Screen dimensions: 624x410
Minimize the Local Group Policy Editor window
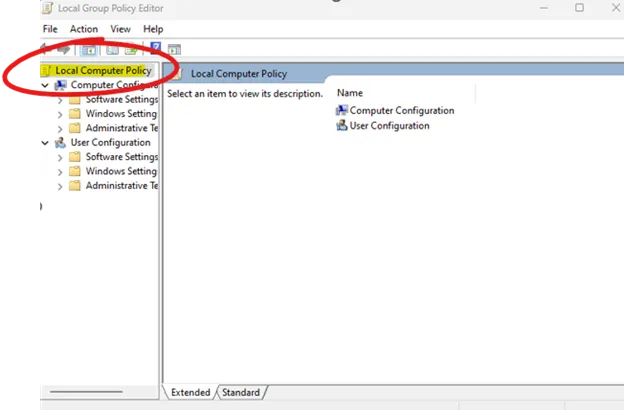point(544,8)
